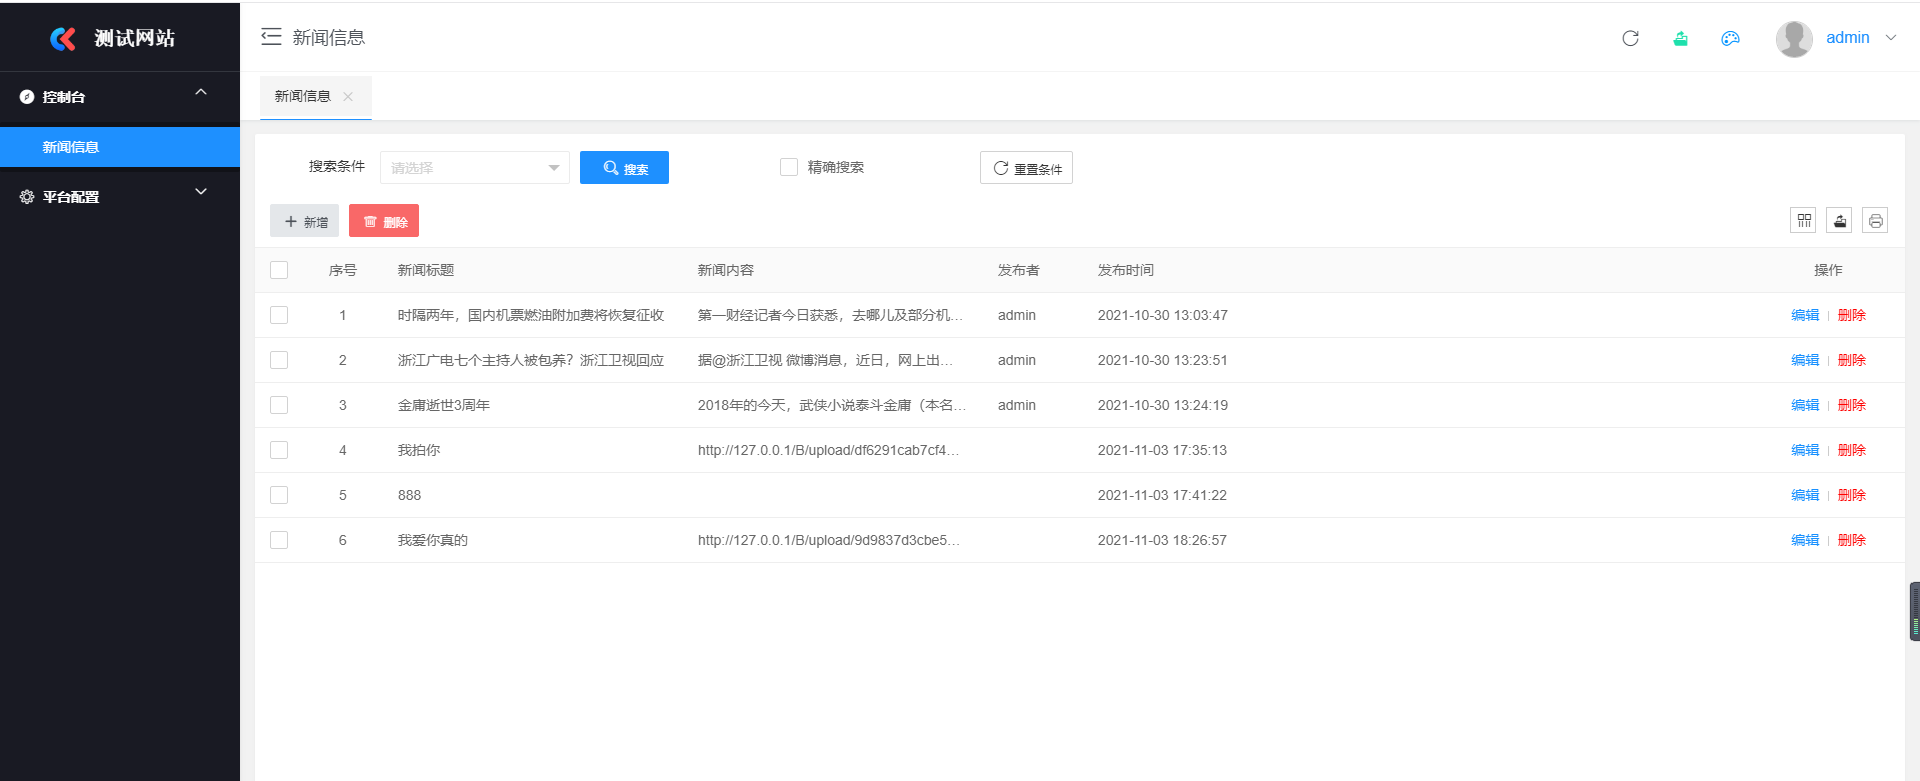Image resolution: width=1920 pixels, height=781 pixels.
Task: Check the row 4 checkbox for 我拍你
Action: pos(279,450)
